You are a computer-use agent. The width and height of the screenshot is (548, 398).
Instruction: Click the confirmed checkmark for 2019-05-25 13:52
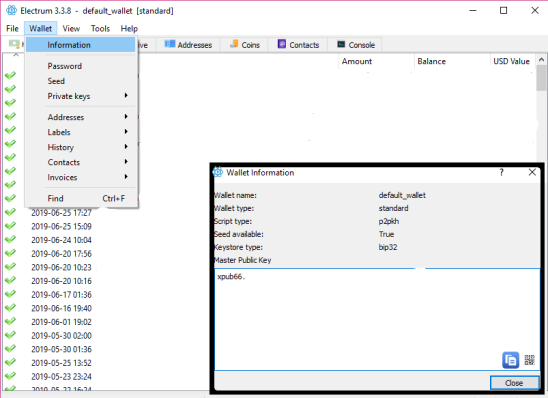(10, 362)
